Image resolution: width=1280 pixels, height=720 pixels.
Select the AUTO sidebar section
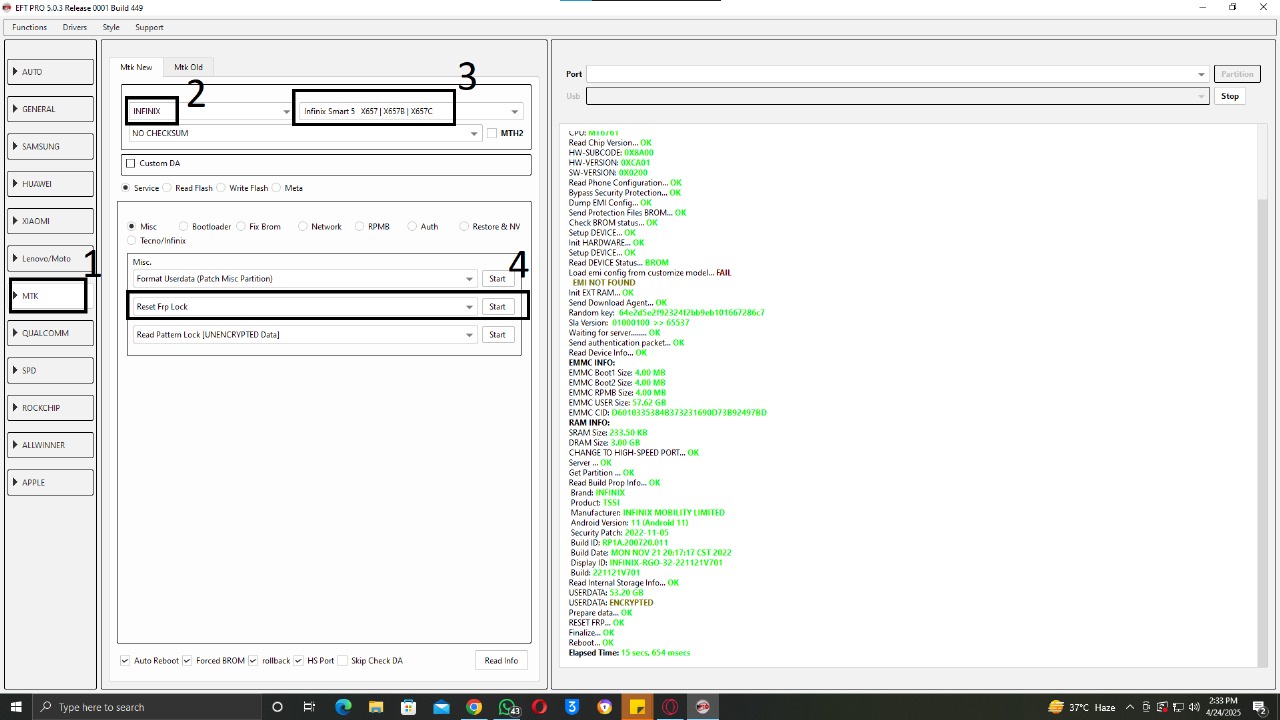(x=51, y=72)
